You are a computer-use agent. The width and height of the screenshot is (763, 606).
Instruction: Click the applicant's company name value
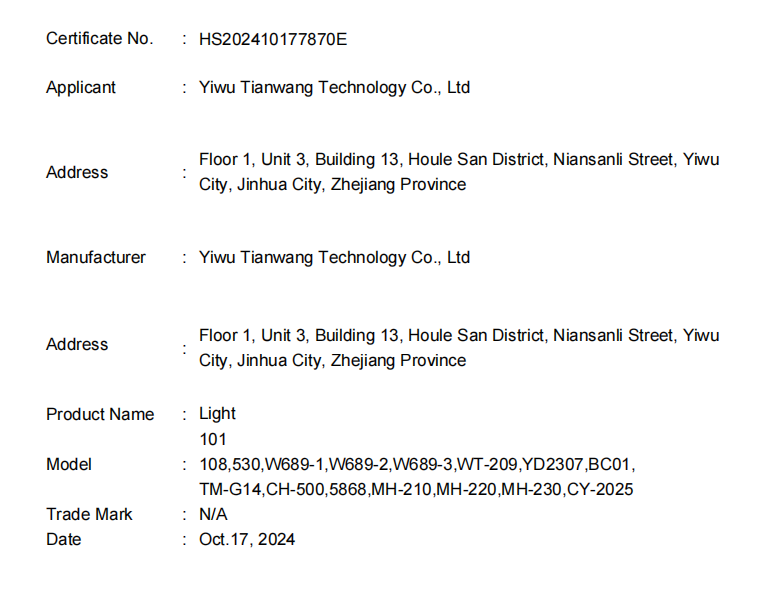(334, 88)
